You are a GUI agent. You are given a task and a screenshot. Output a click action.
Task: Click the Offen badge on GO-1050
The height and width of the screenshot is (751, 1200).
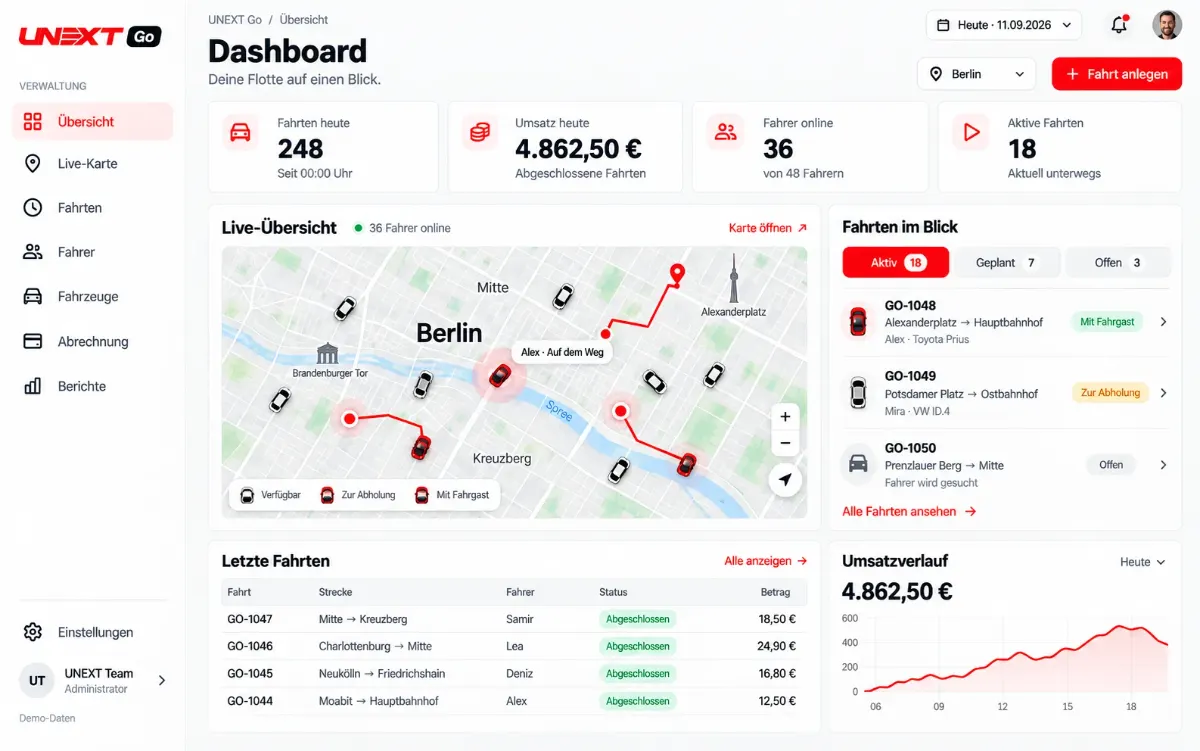(x=1111, y=465)
